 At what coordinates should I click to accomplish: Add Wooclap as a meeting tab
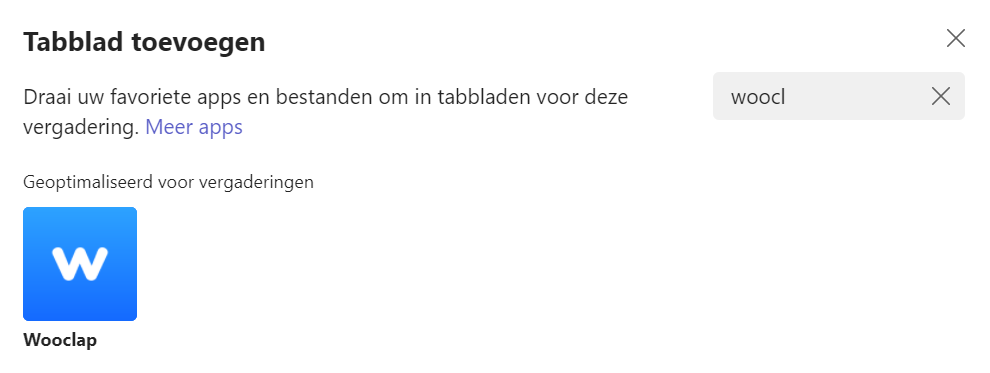(80, 264)
